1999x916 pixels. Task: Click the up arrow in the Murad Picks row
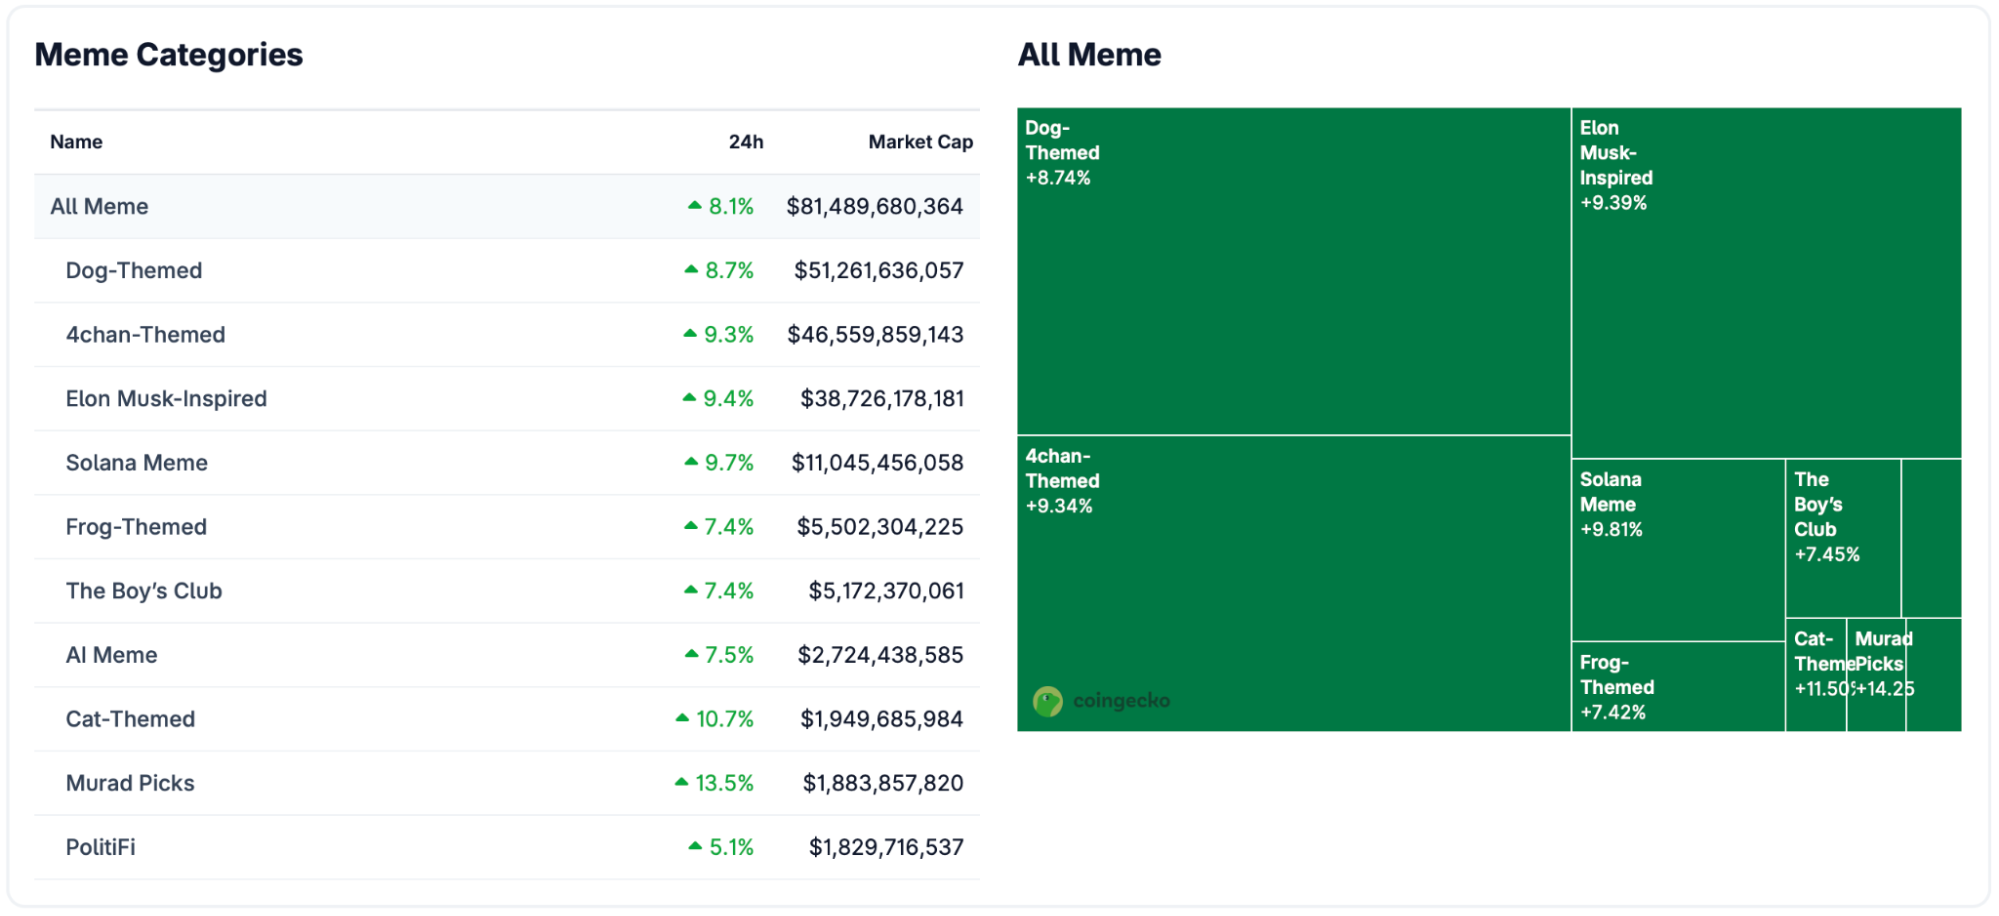682,782
